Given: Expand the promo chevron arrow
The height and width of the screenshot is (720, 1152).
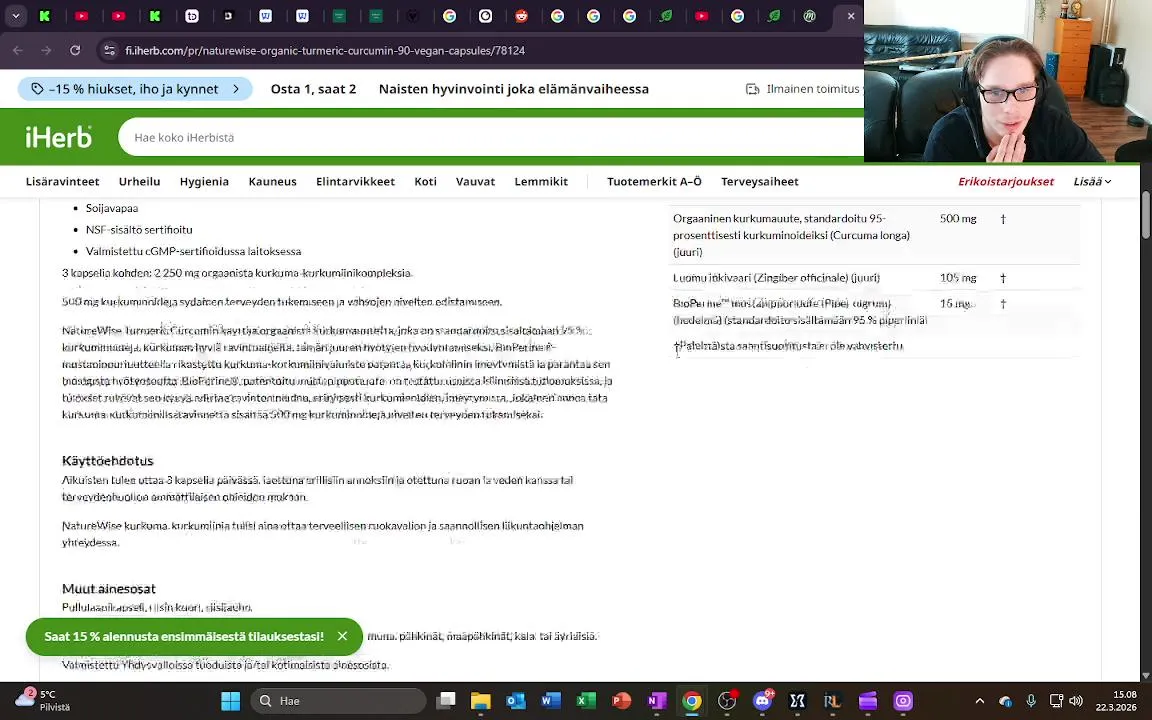Looking at the screenshot, I should point(236,89).
